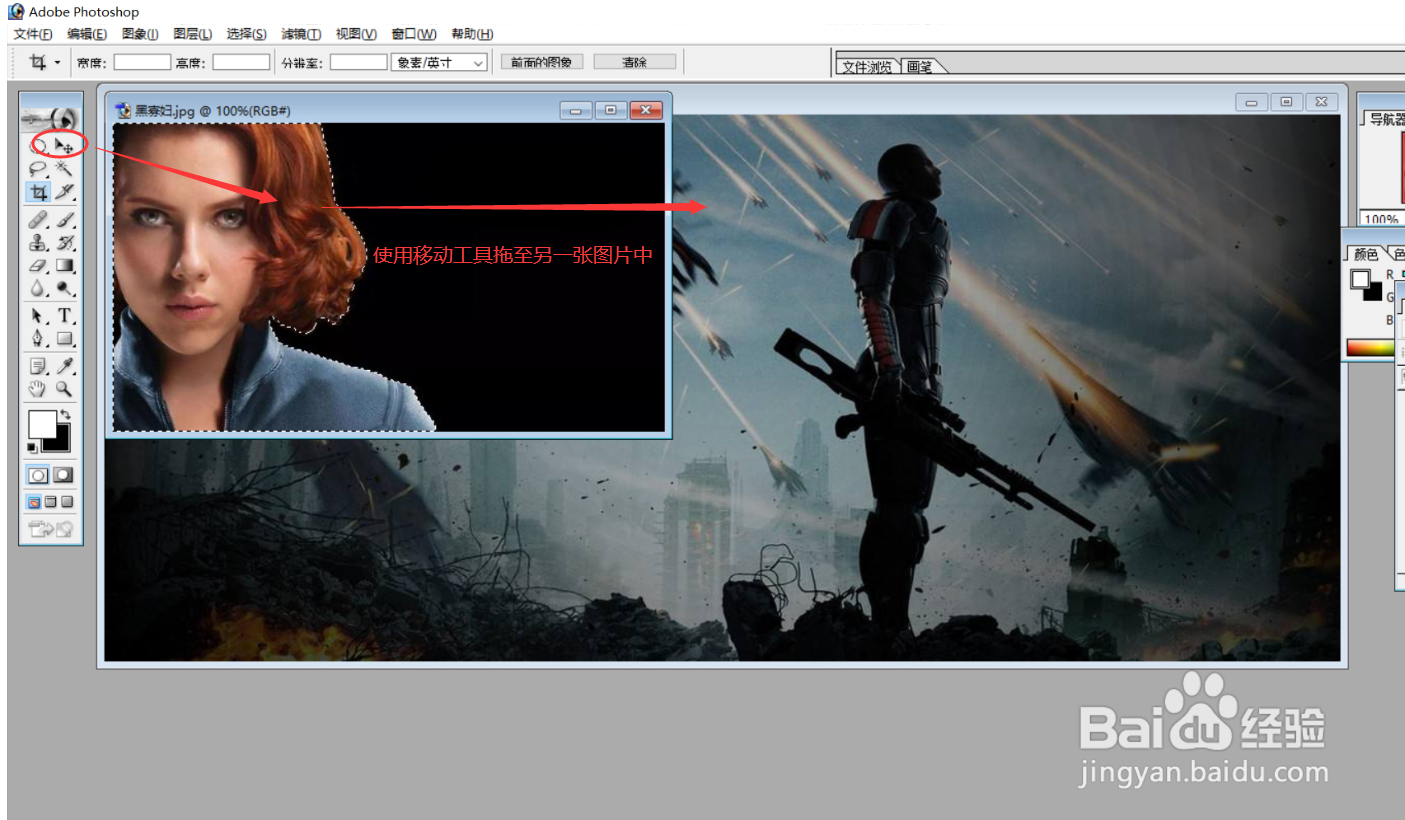1405x820 pixels.
Task: Select Full Screen with Menu Bar mode
Action: click(50, 502)
